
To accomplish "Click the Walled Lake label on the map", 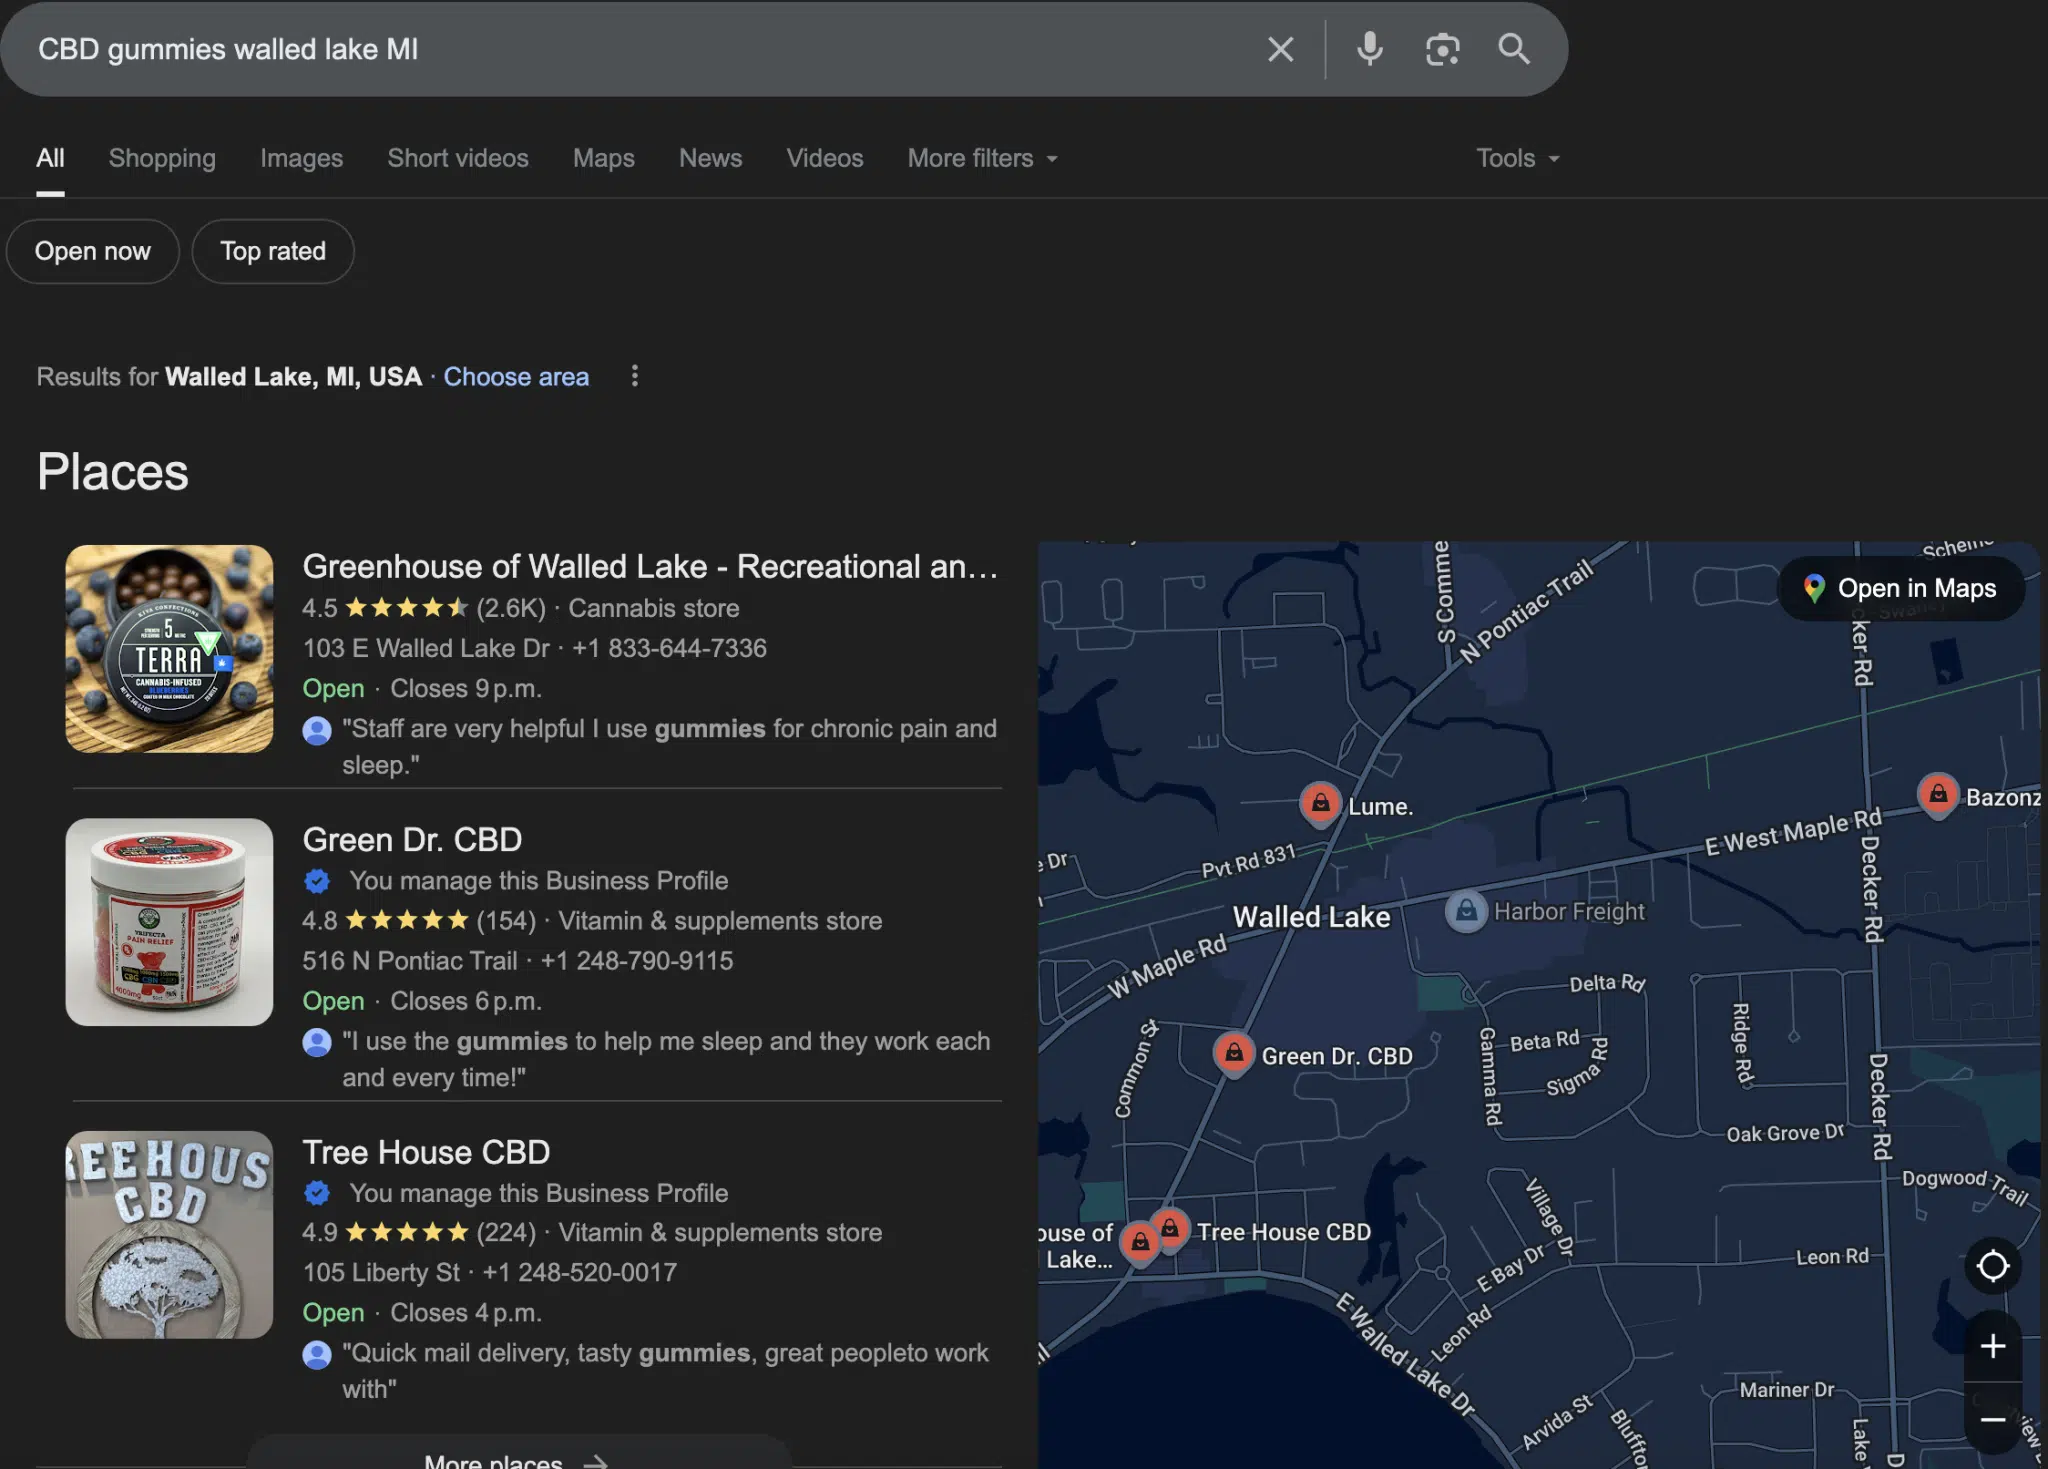I will [1311, 917].
